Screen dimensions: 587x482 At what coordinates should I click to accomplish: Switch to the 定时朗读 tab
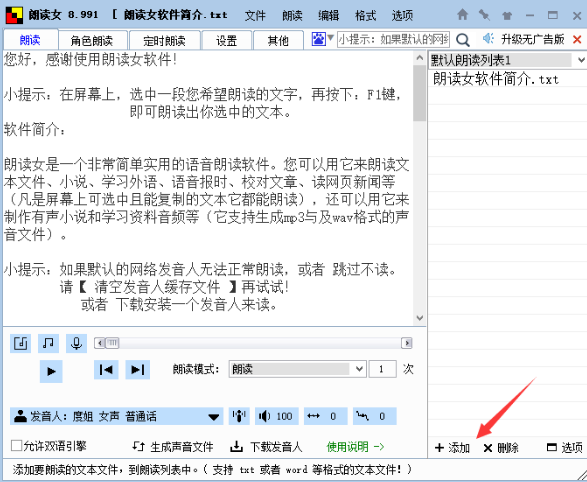click(x=164, y=40)
